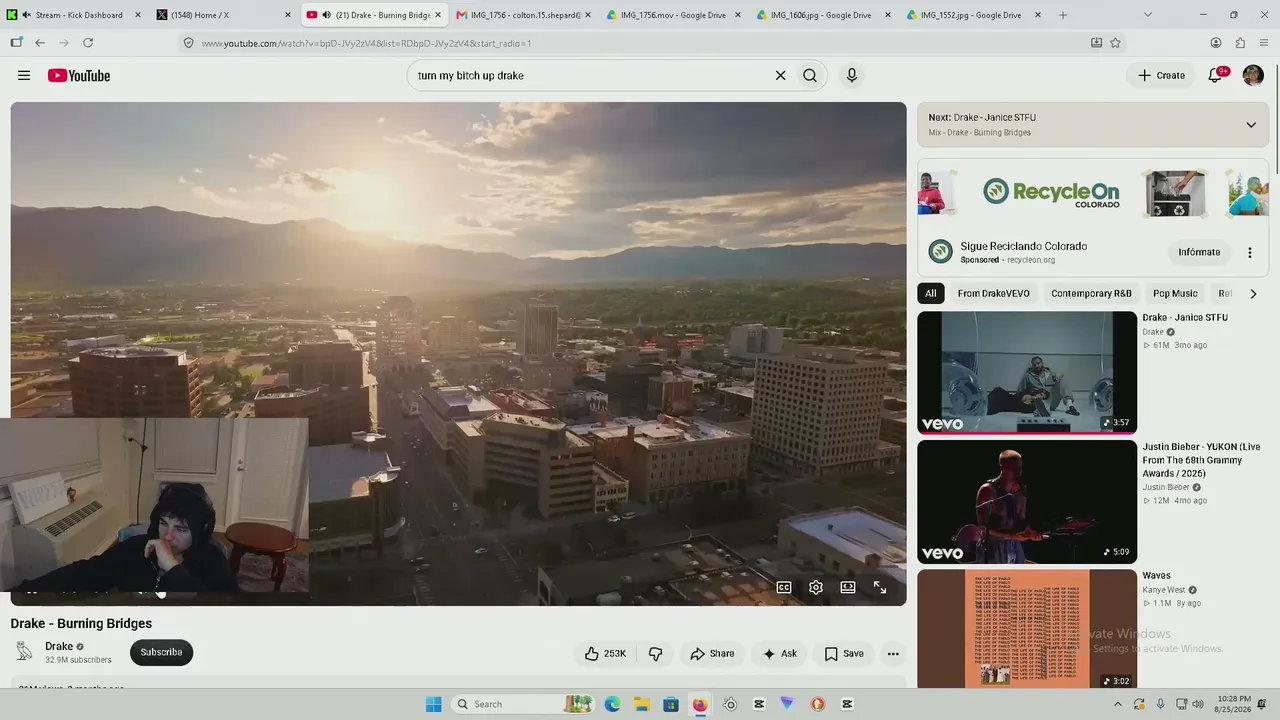Go to the YouTube home logo
Image resolution: width=1280 pixels, height=720 pixels.
(x=79, y=76)
